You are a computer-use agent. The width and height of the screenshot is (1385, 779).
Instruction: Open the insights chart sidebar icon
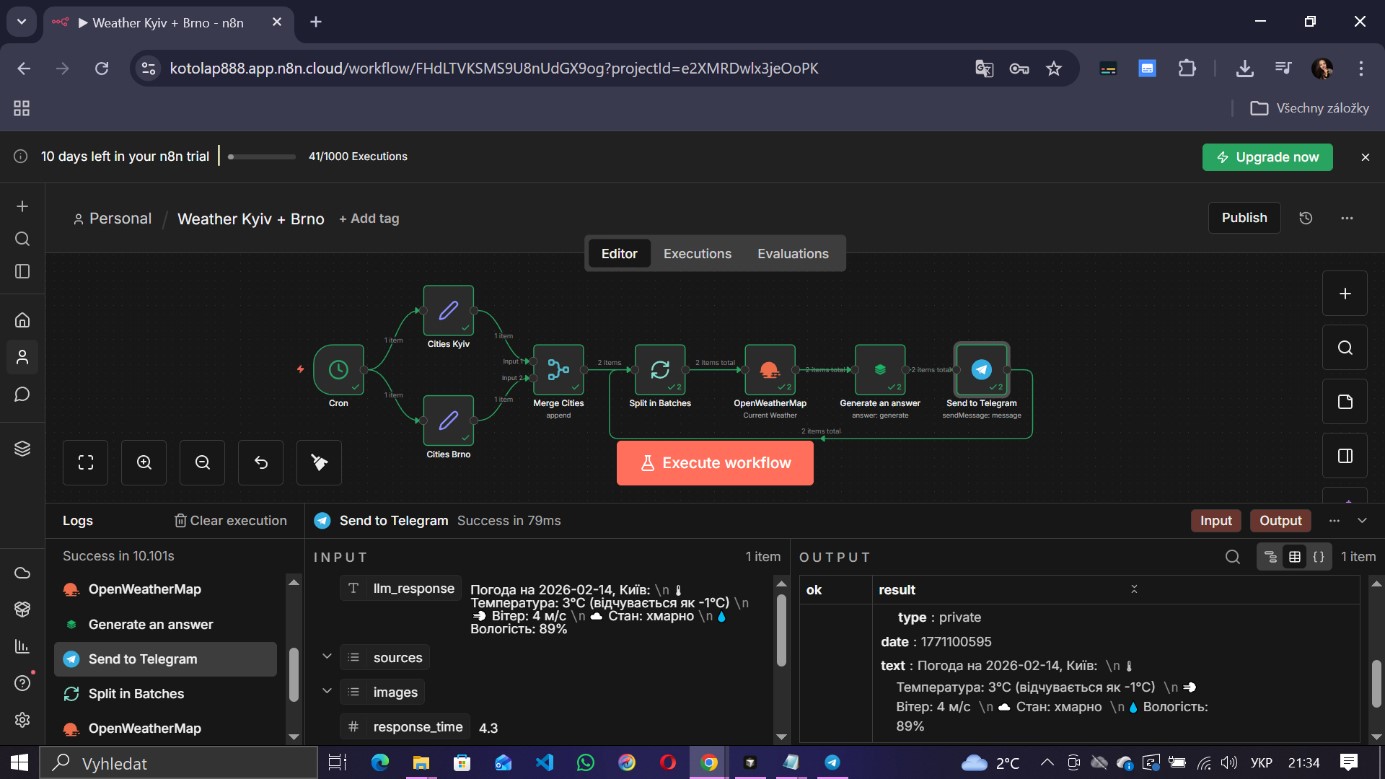coord(22,646)
